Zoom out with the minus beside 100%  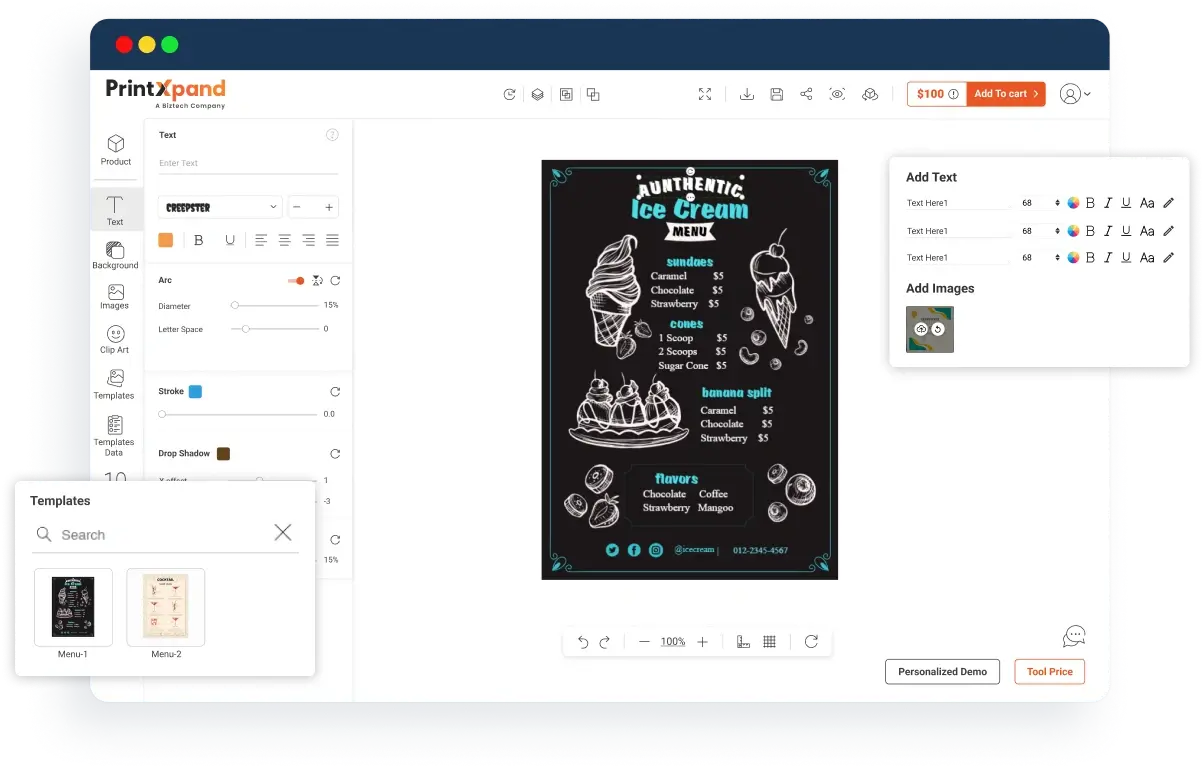click(x=644, y=642)
